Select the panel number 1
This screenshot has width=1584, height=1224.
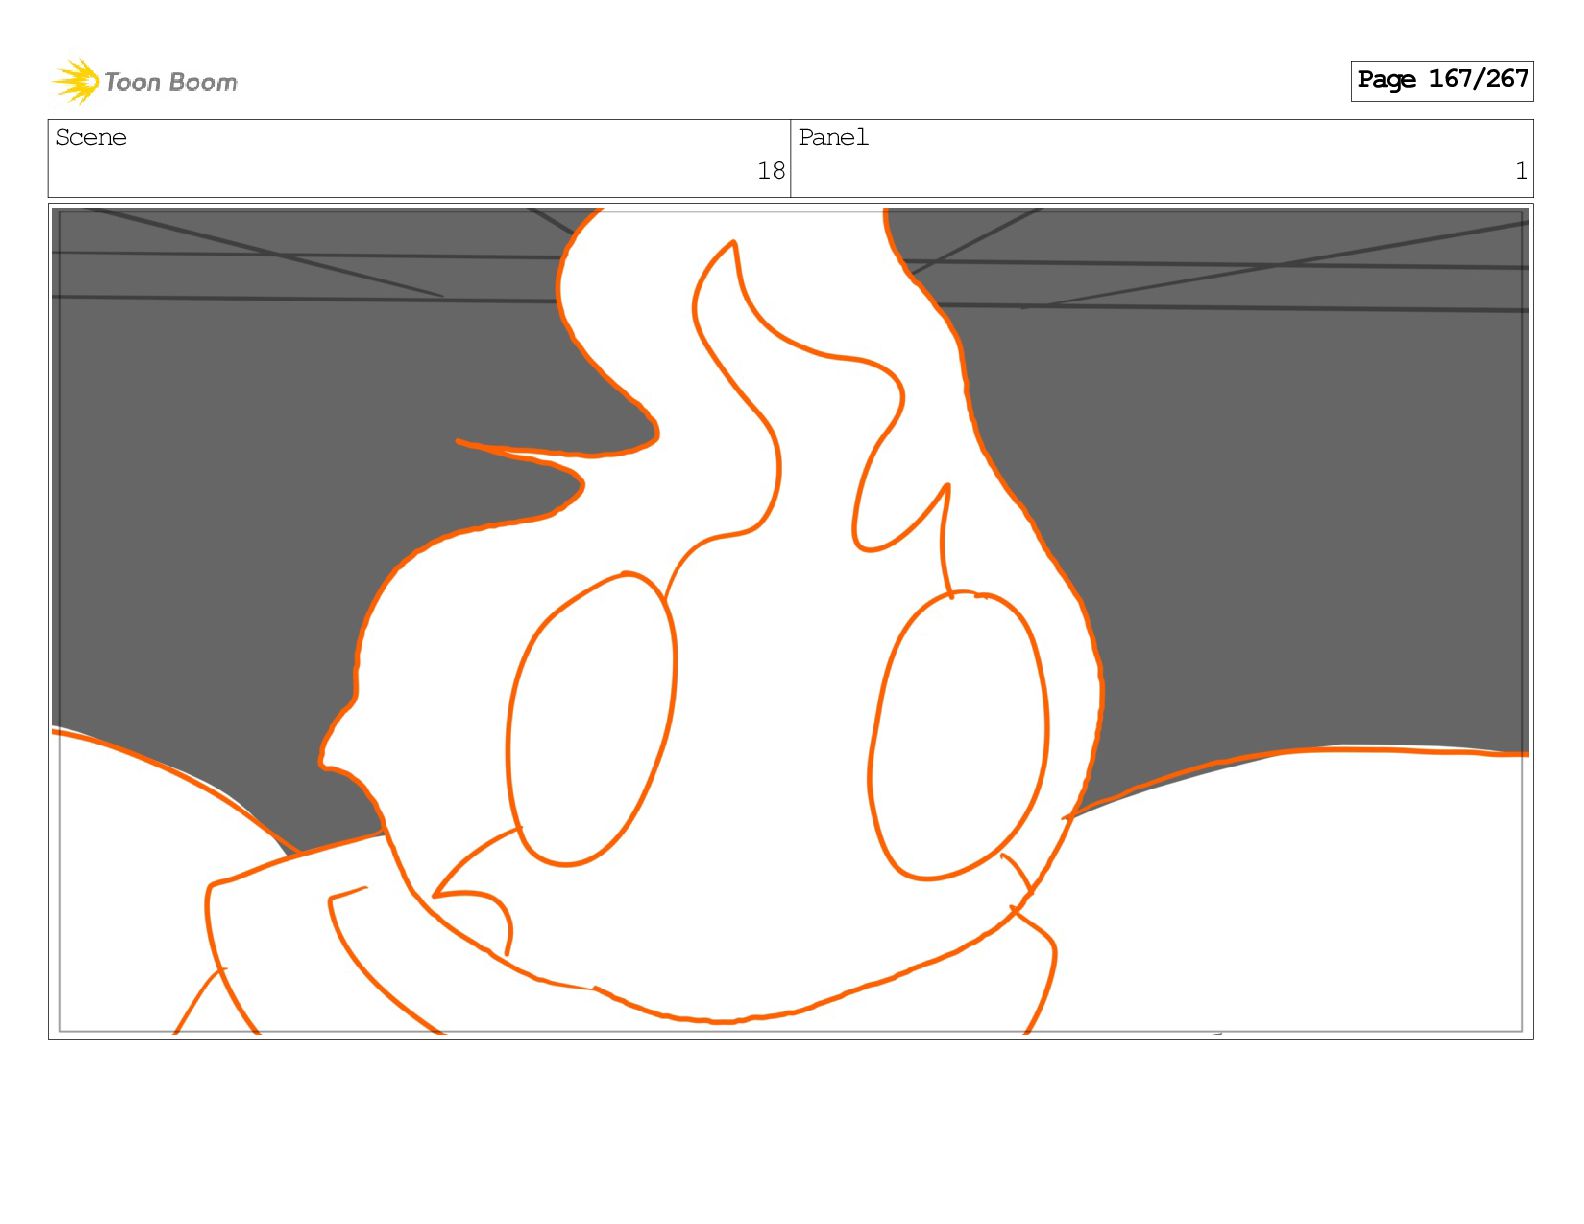point(1521,171)
